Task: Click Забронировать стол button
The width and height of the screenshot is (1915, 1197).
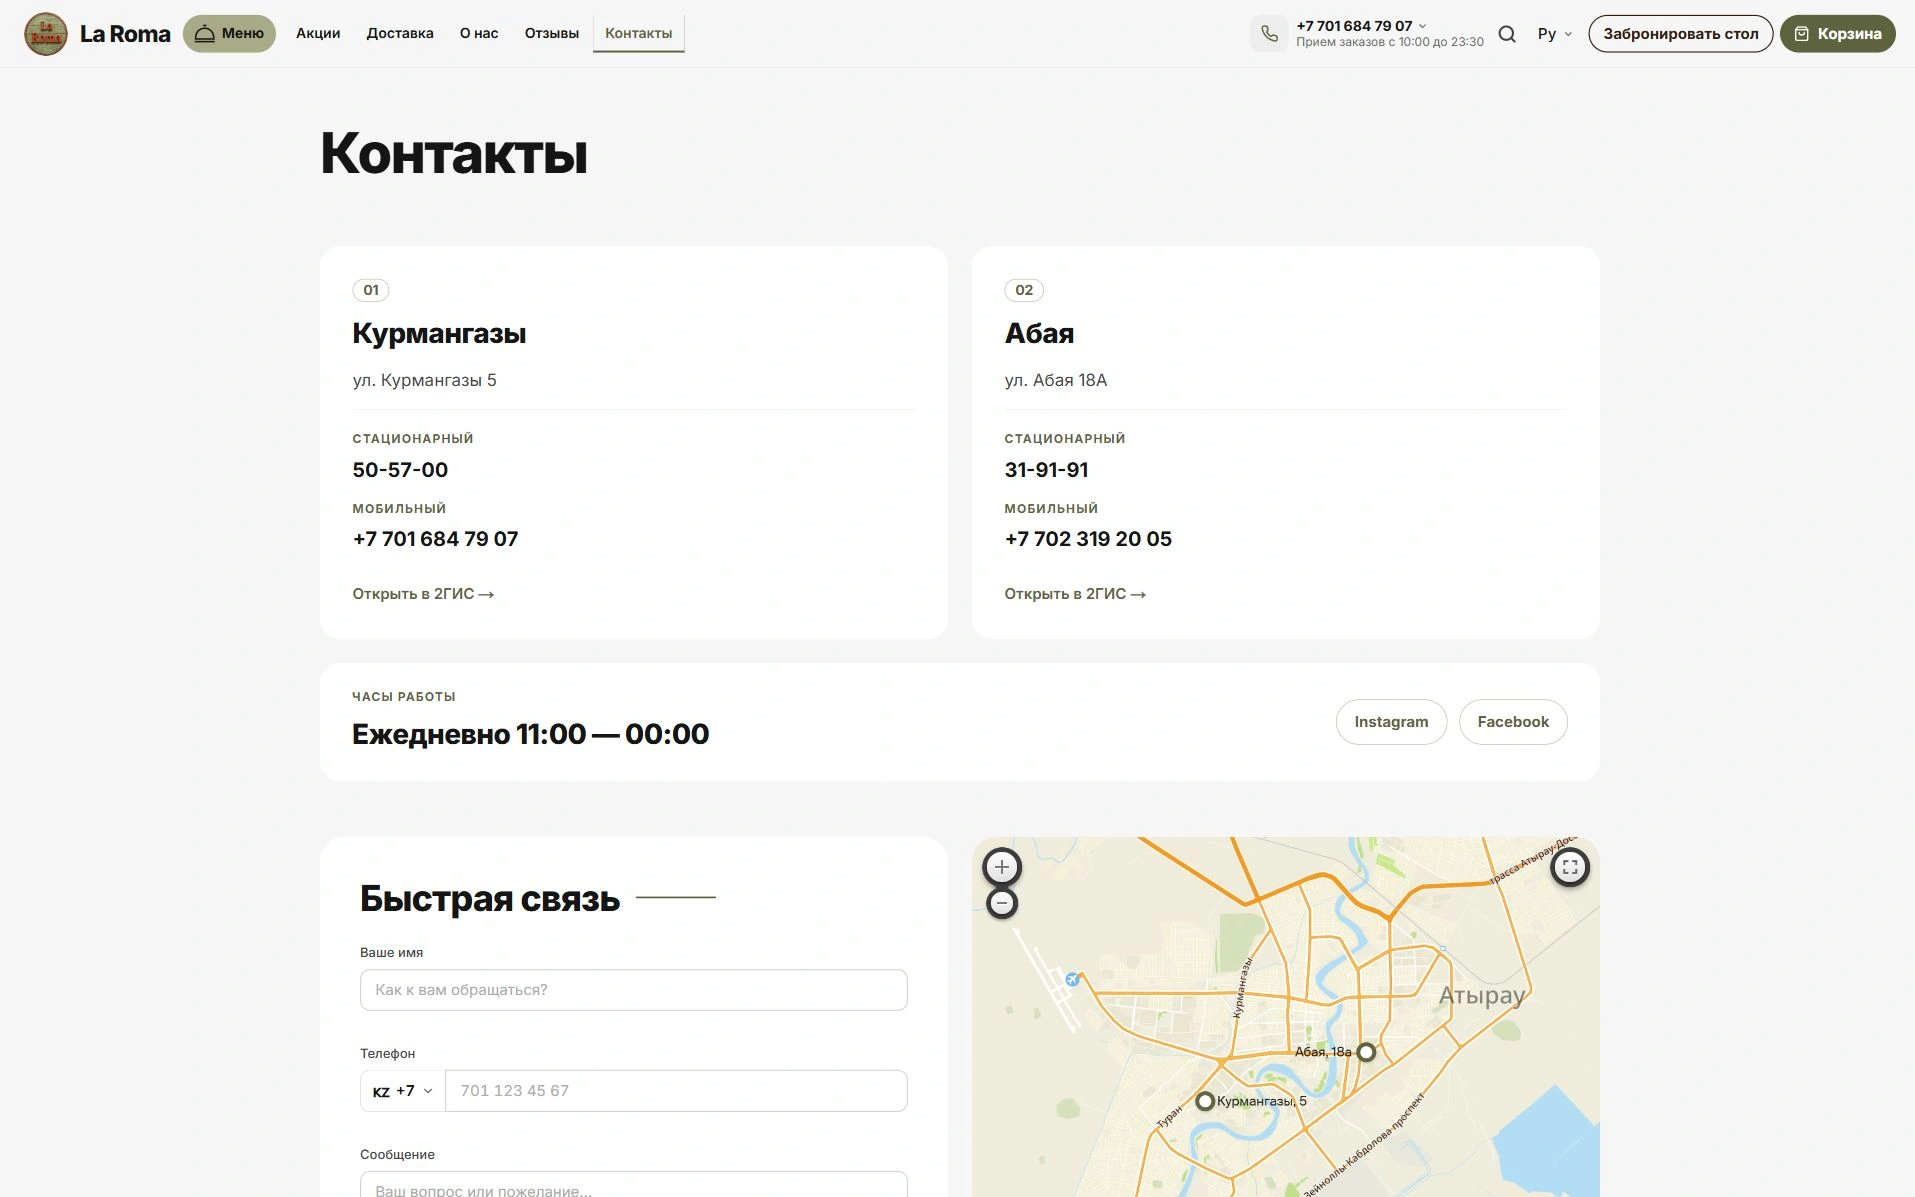Action: pyautogui.click(x=1681, y=34)
